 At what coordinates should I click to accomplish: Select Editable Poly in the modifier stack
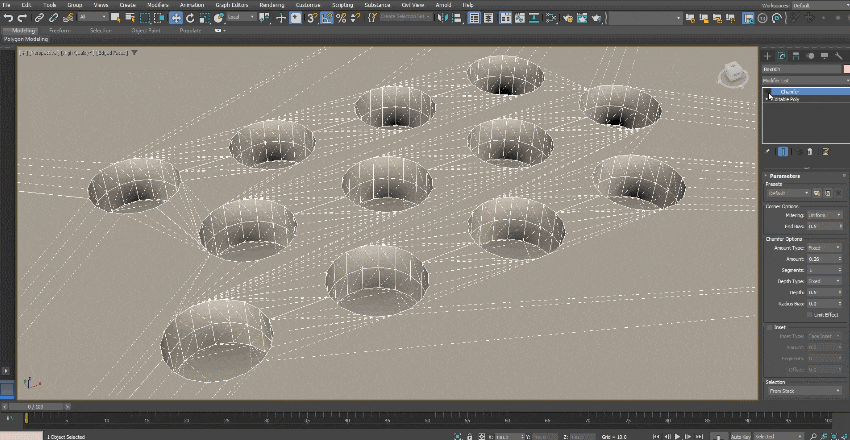click(x=786, y=99)
